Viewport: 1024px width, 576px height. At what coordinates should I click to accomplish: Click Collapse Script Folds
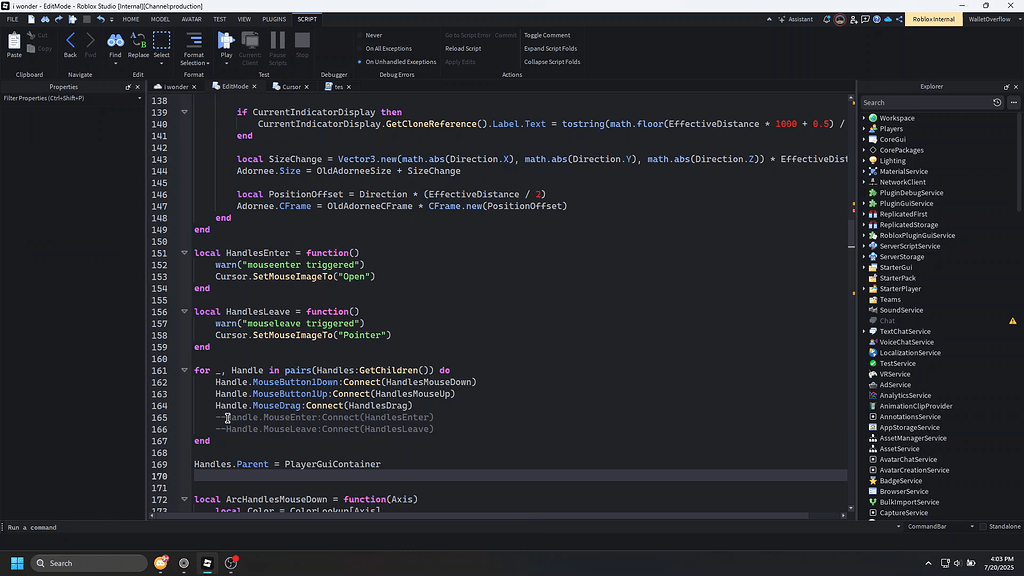(553, 61)
